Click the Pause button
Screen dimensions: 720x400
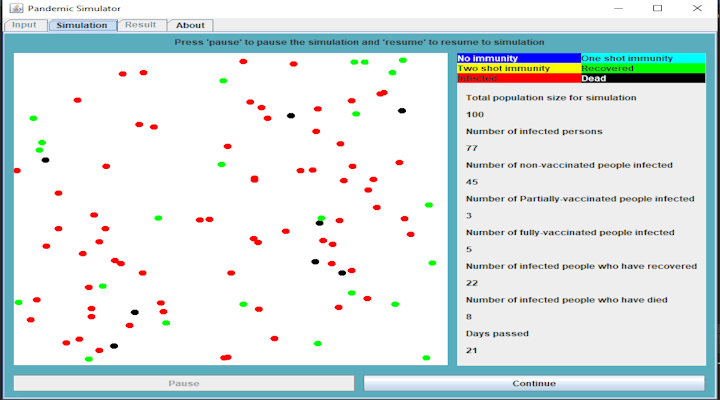click(184, 383)
